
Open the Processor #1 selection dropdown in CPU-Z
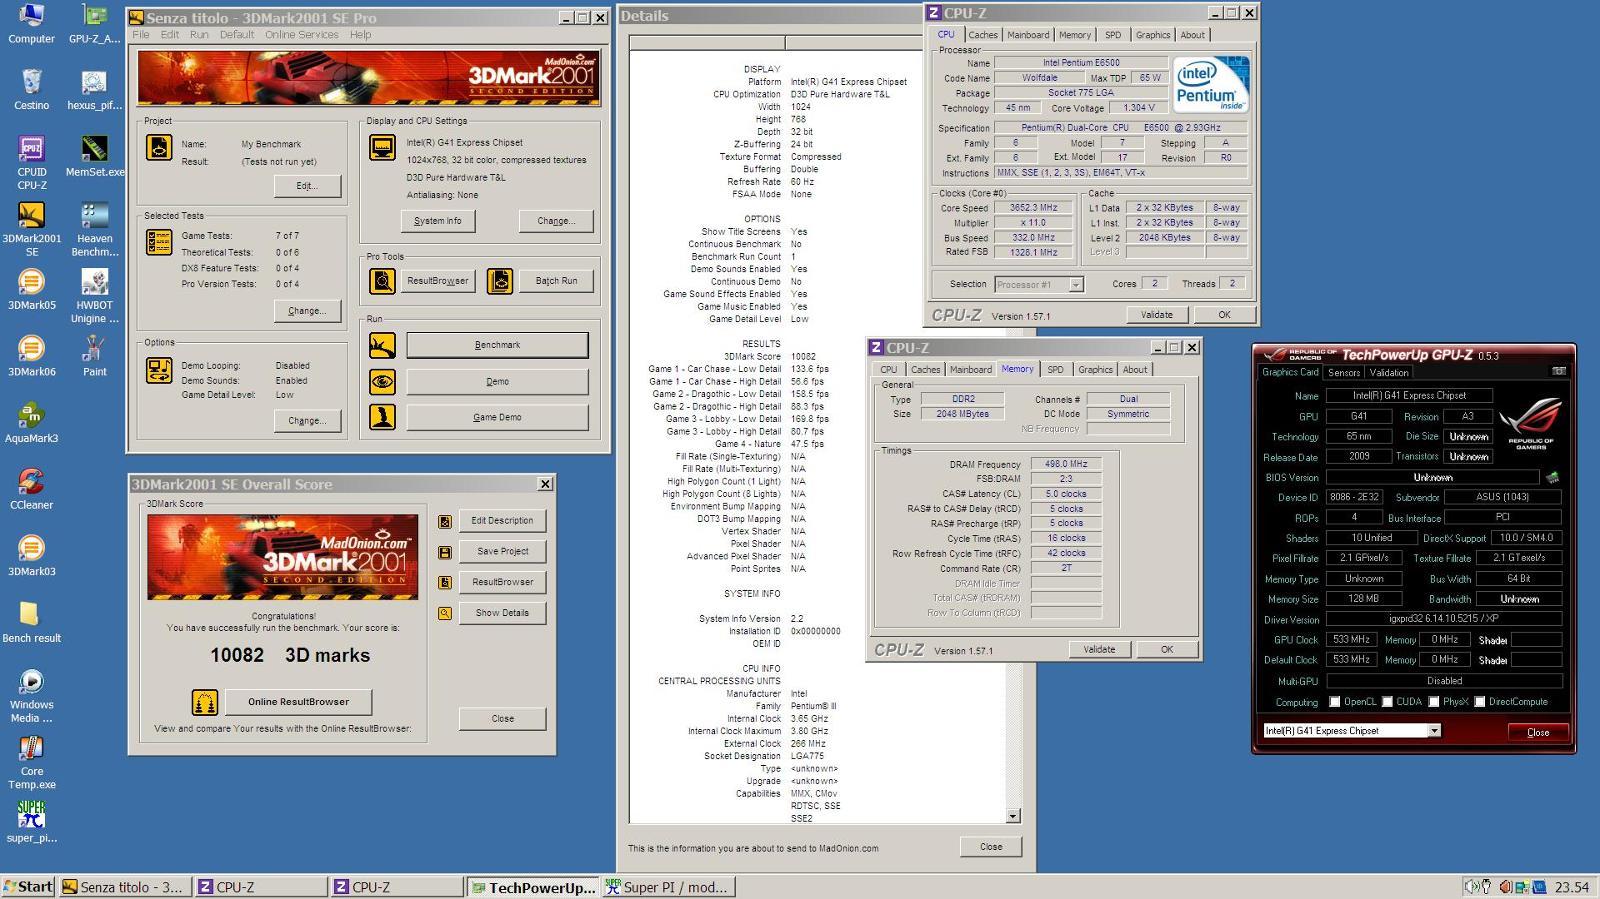[x=1076, y=285]
